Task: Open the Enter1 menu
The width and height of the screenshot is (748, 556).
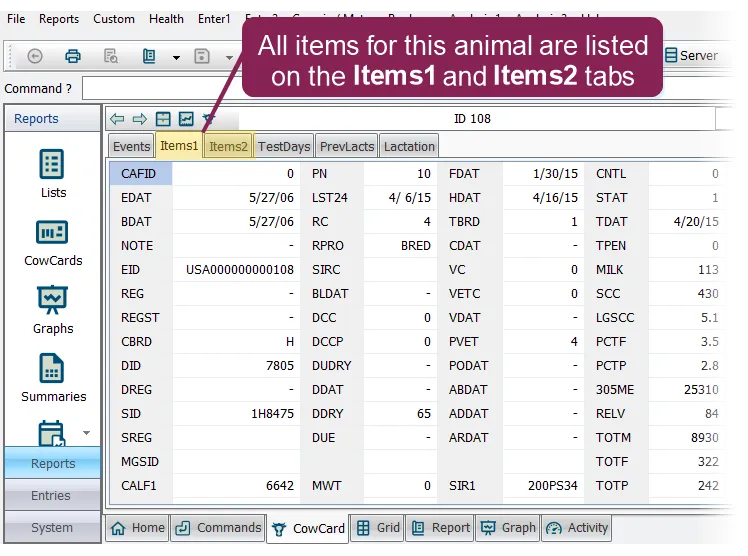Action: 214,19
